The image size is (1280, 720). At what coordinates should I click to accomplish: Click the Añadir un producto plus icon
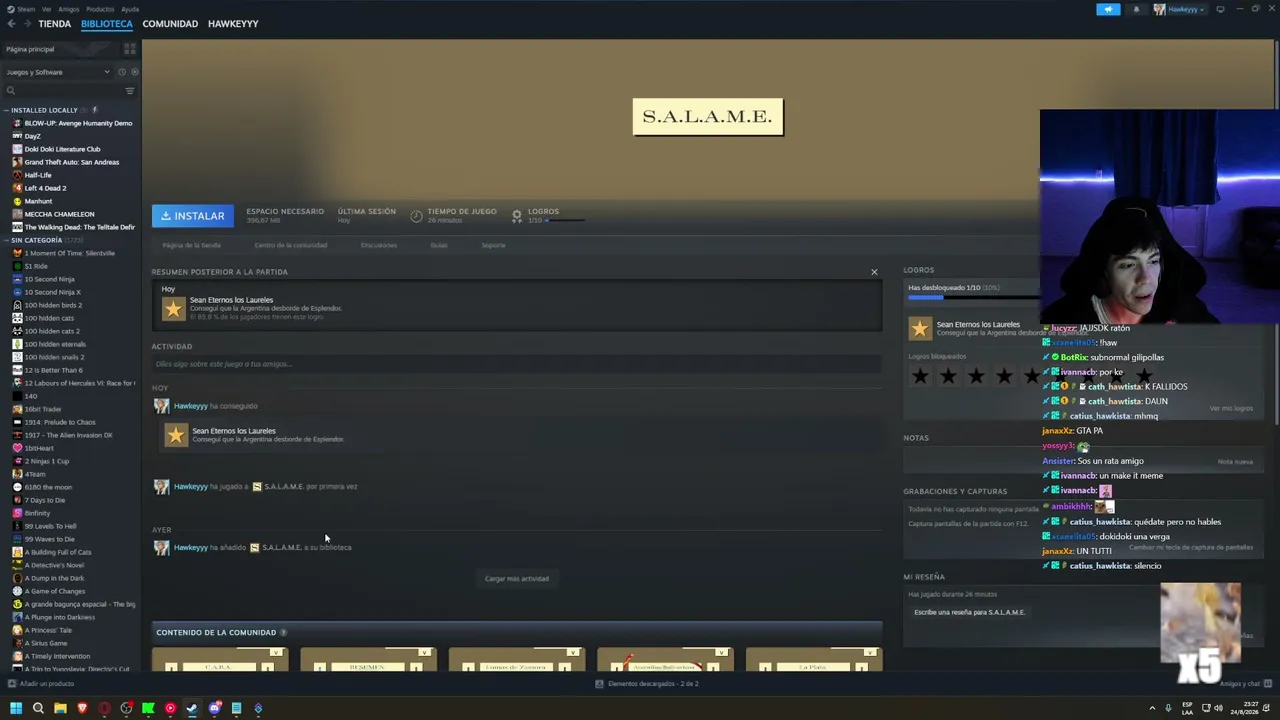11,684
